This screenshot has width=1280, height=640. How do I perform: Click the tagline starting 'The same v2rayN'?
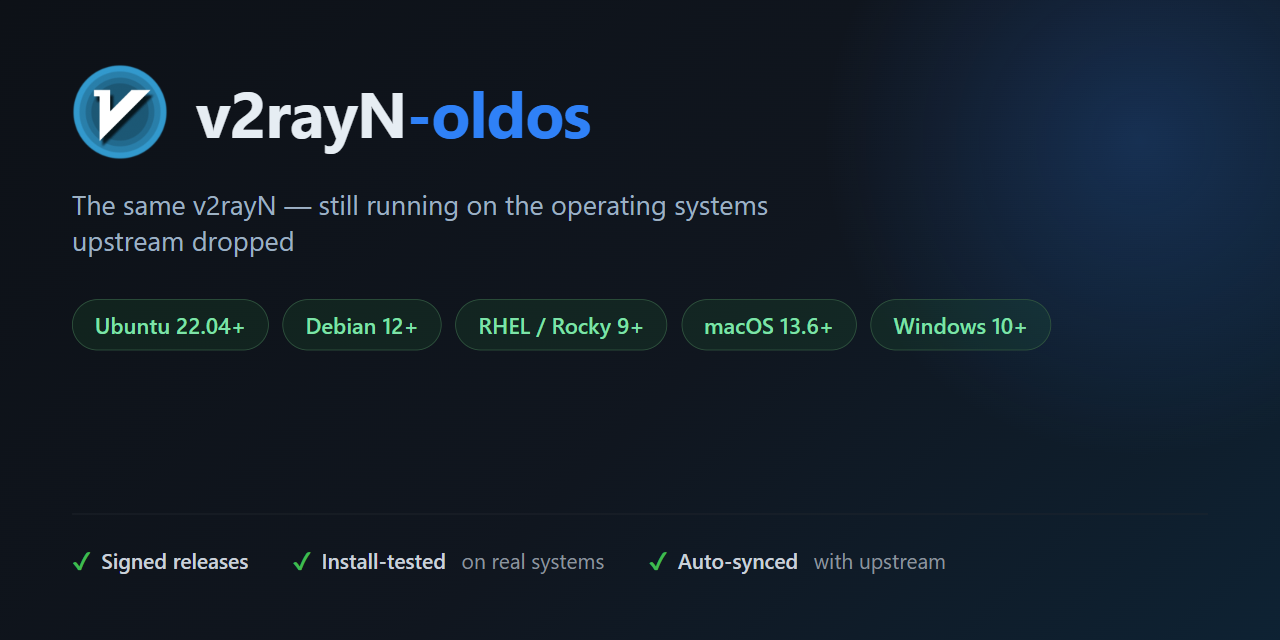tap(420, 224)
